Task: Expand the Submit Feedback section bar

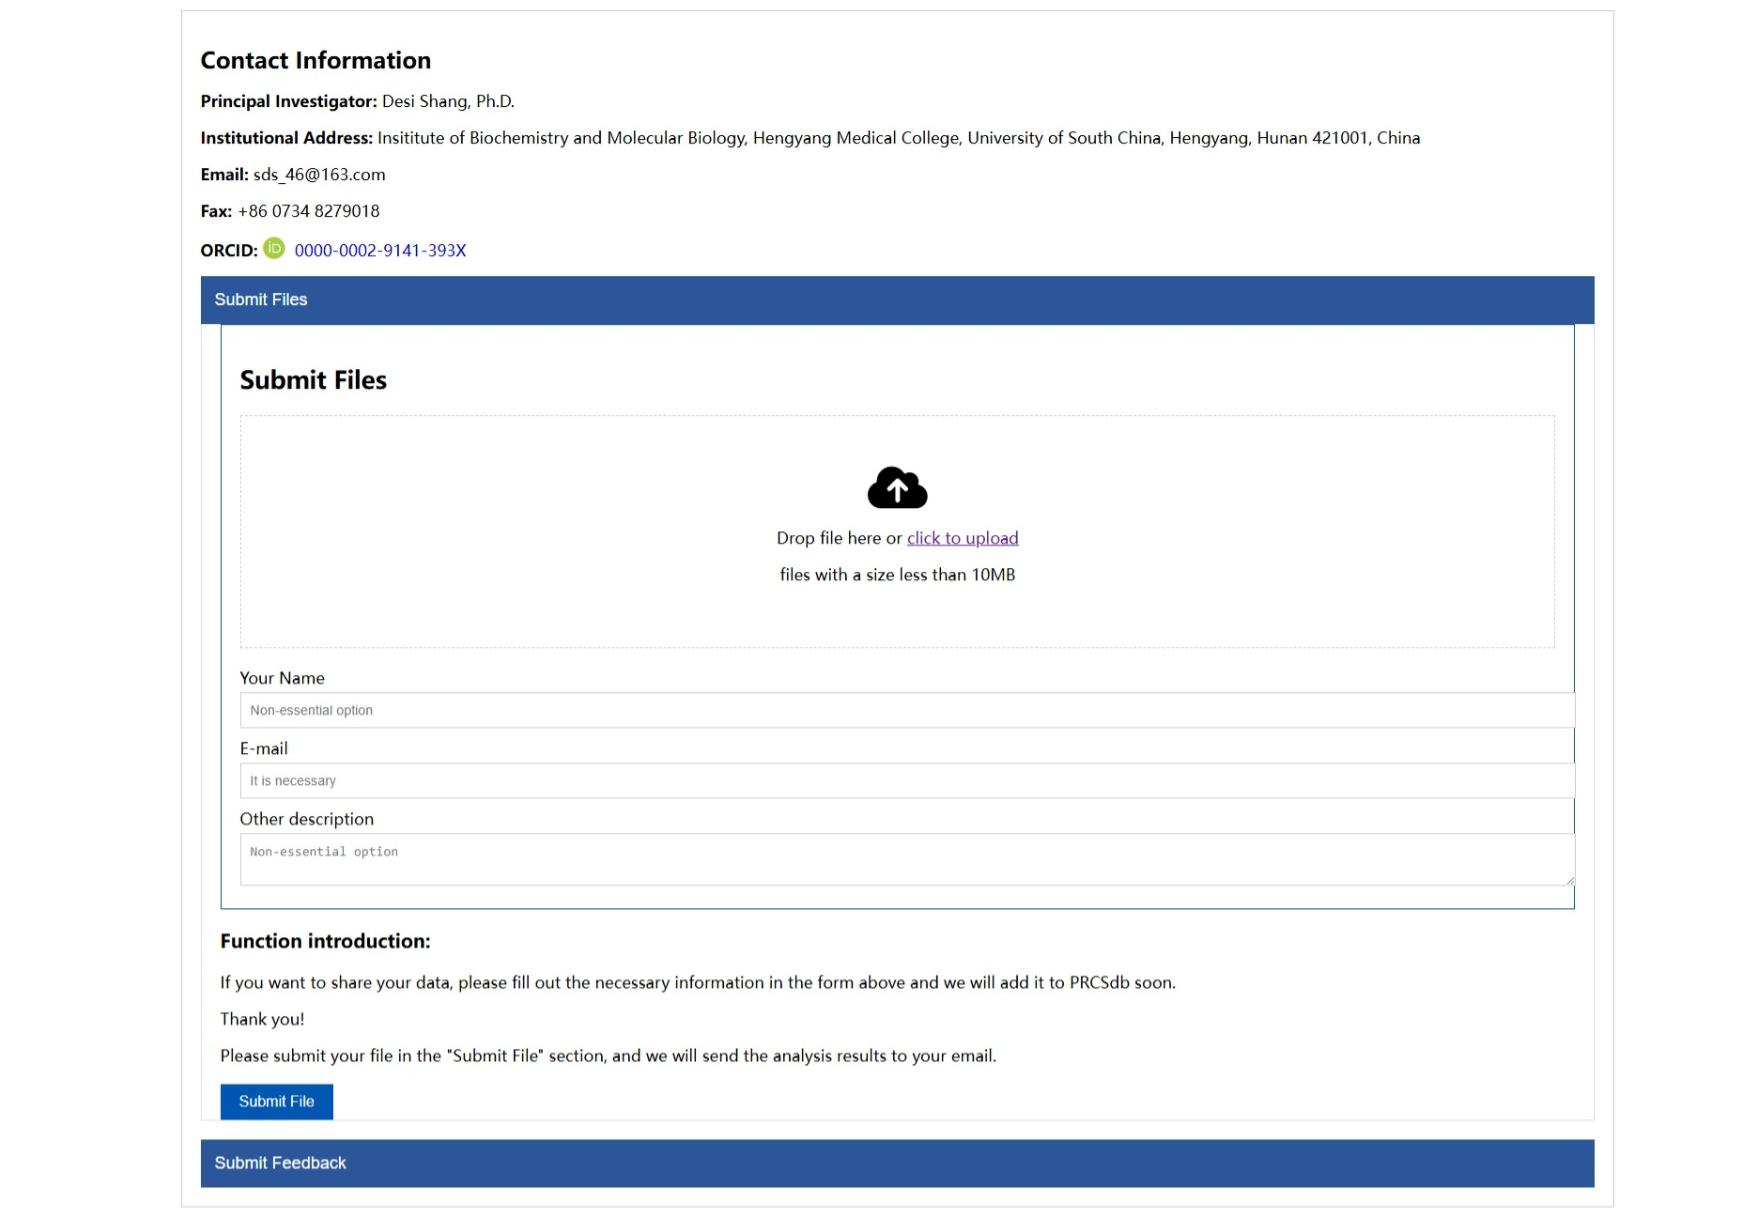Action: pos(896,1163)
